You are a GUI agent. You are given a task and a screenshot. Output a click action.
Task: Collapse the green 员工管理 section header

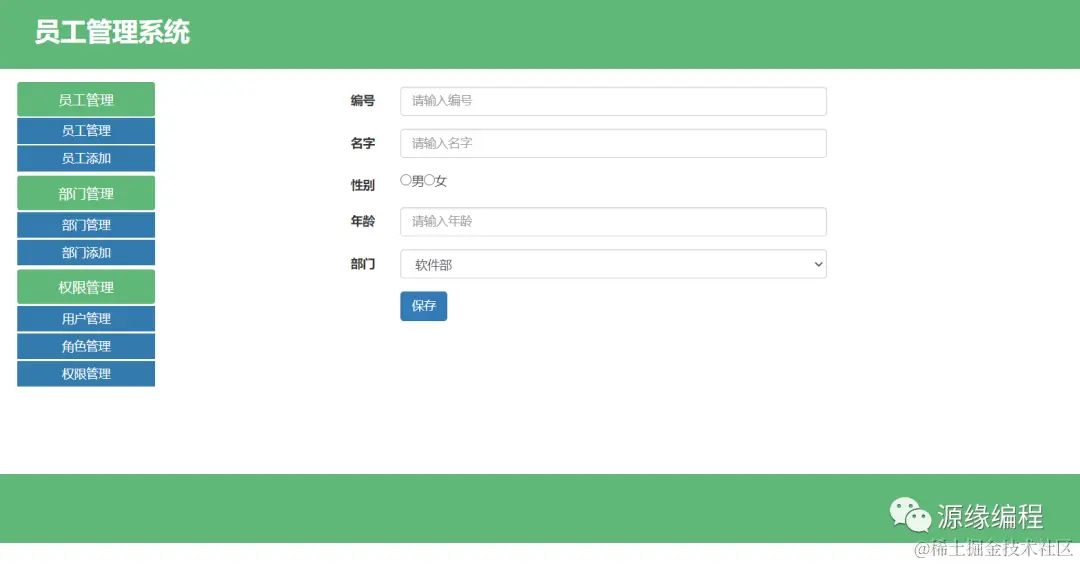[x=86, y=99]
